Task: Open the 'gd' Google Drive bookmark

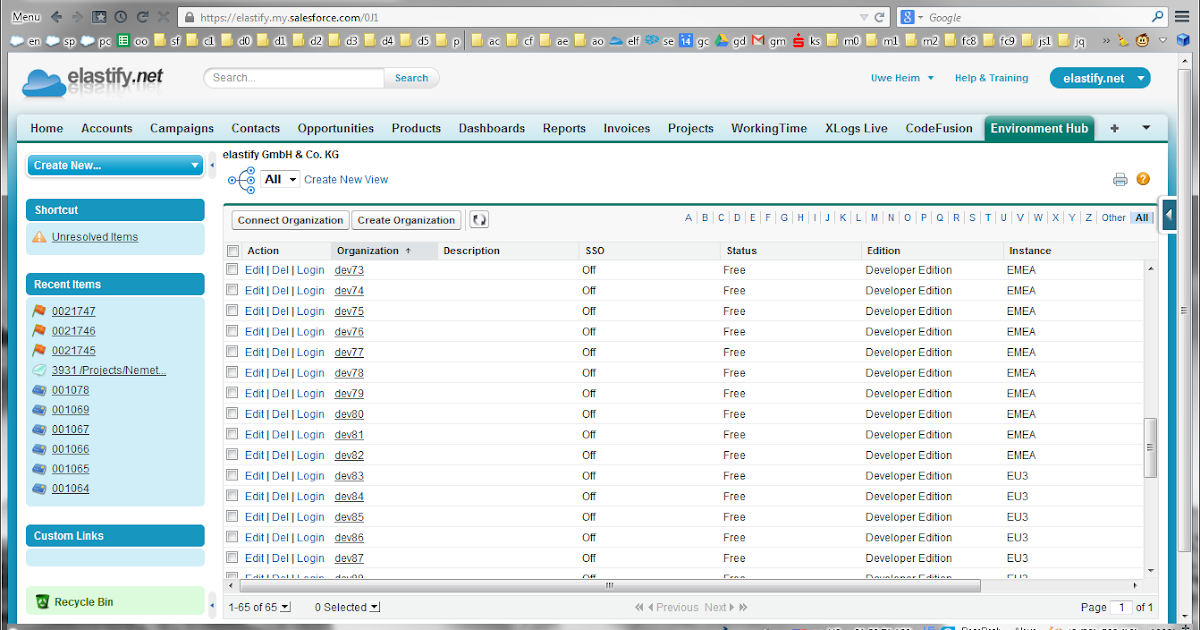Action: pyautogui.click(x=730, y=41)
